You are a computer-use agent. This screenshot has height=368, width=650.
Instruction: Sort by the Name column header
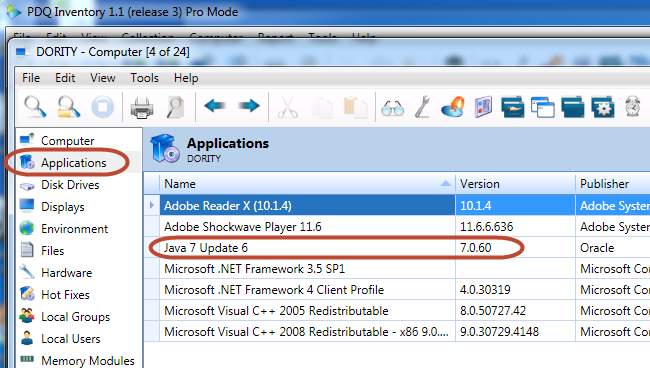point(307,184)
